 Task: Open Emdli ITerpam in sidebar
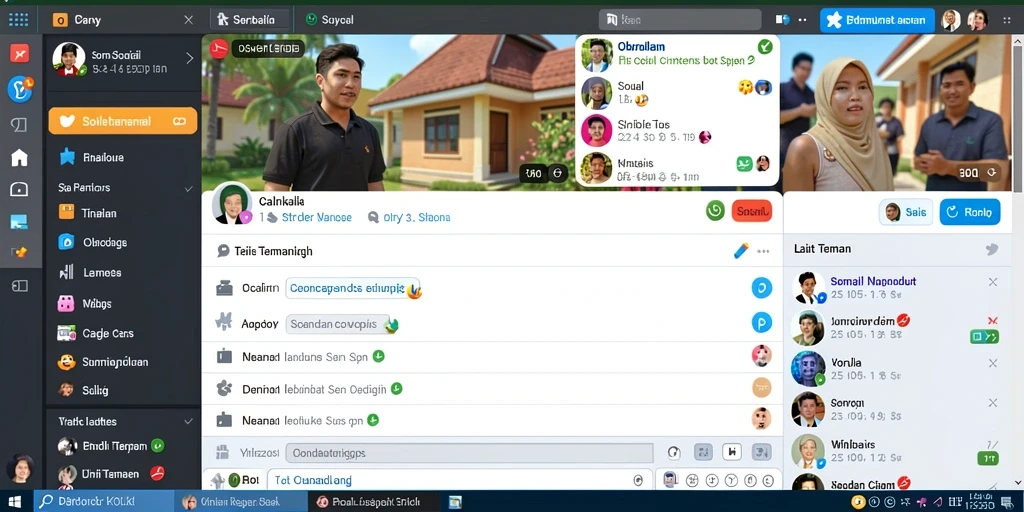(x=110, y=446)
